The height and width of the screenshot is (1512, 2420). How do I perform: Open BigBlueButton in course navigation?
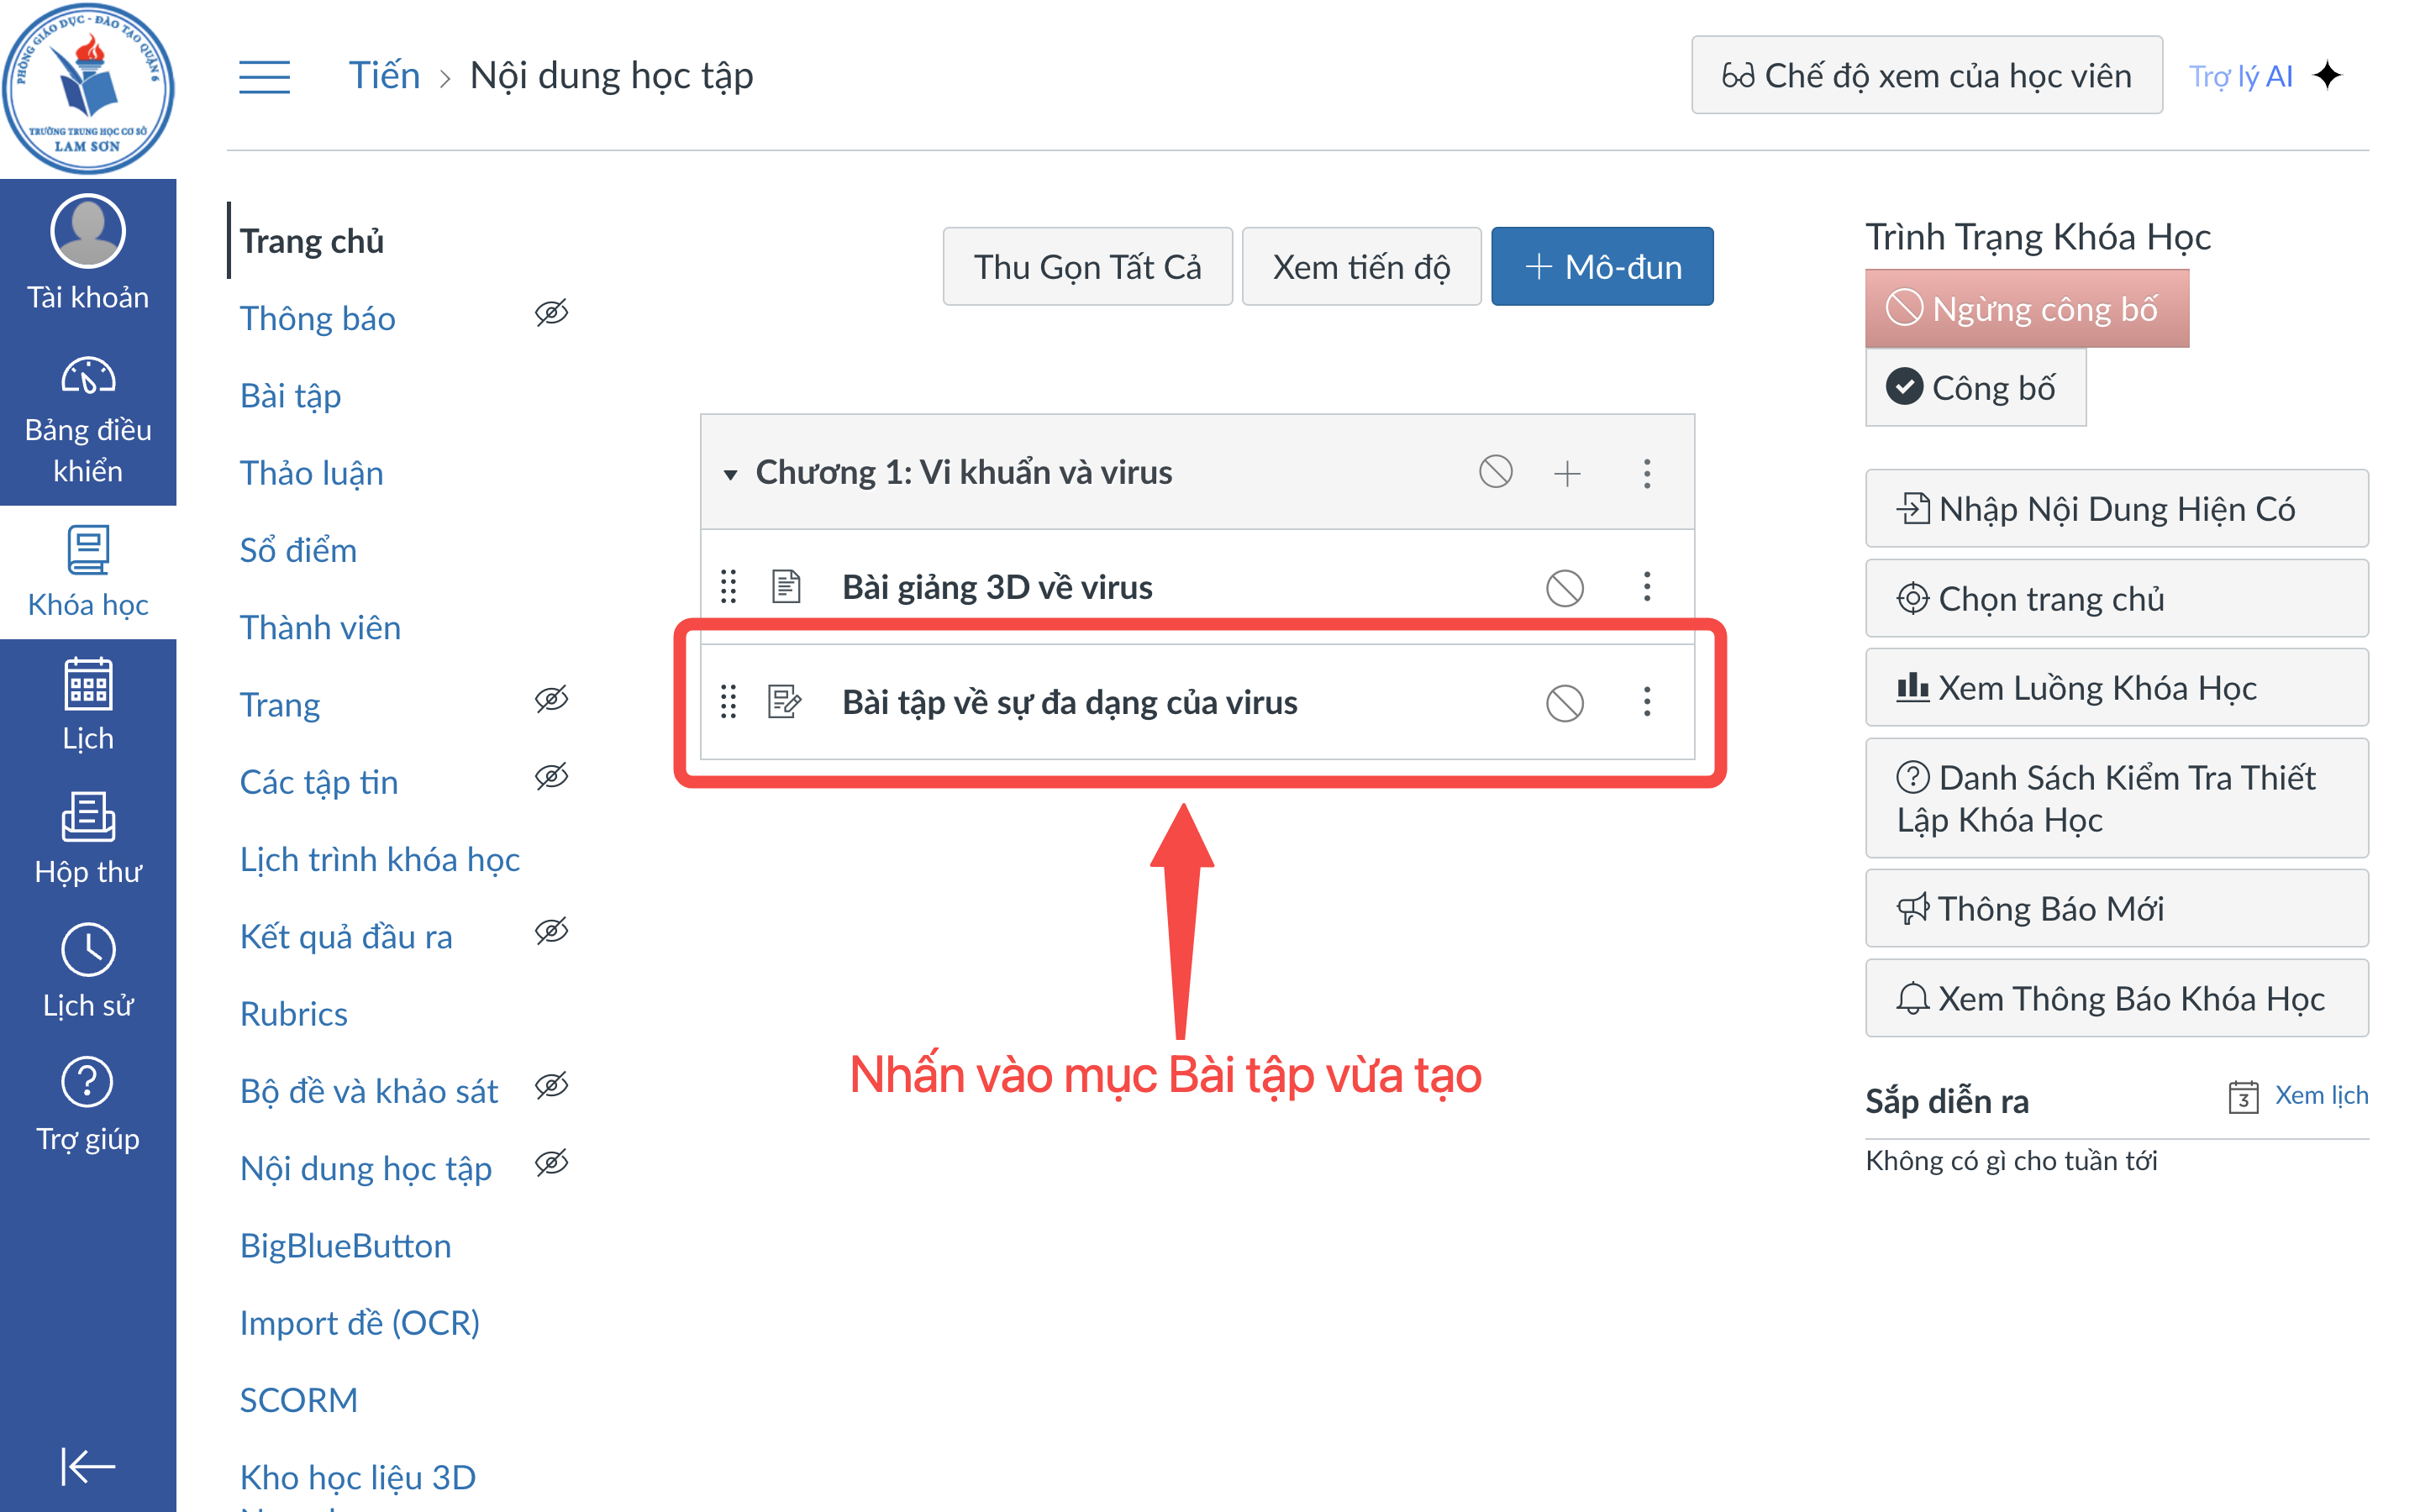[x=346, y=1245]
